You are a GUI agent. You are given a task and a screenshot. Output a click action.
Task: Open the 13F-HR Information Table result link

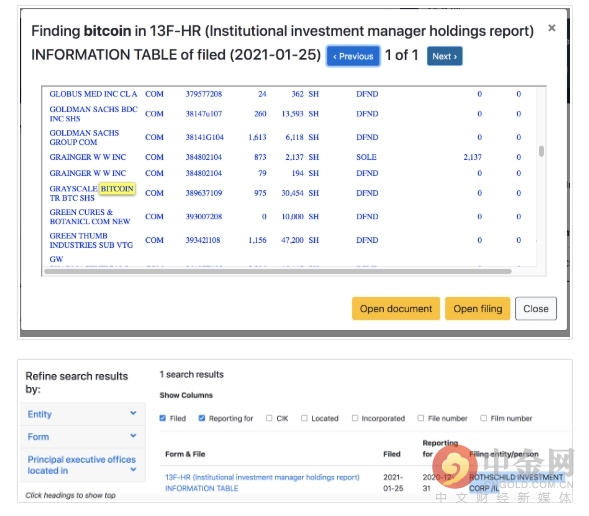262,483
